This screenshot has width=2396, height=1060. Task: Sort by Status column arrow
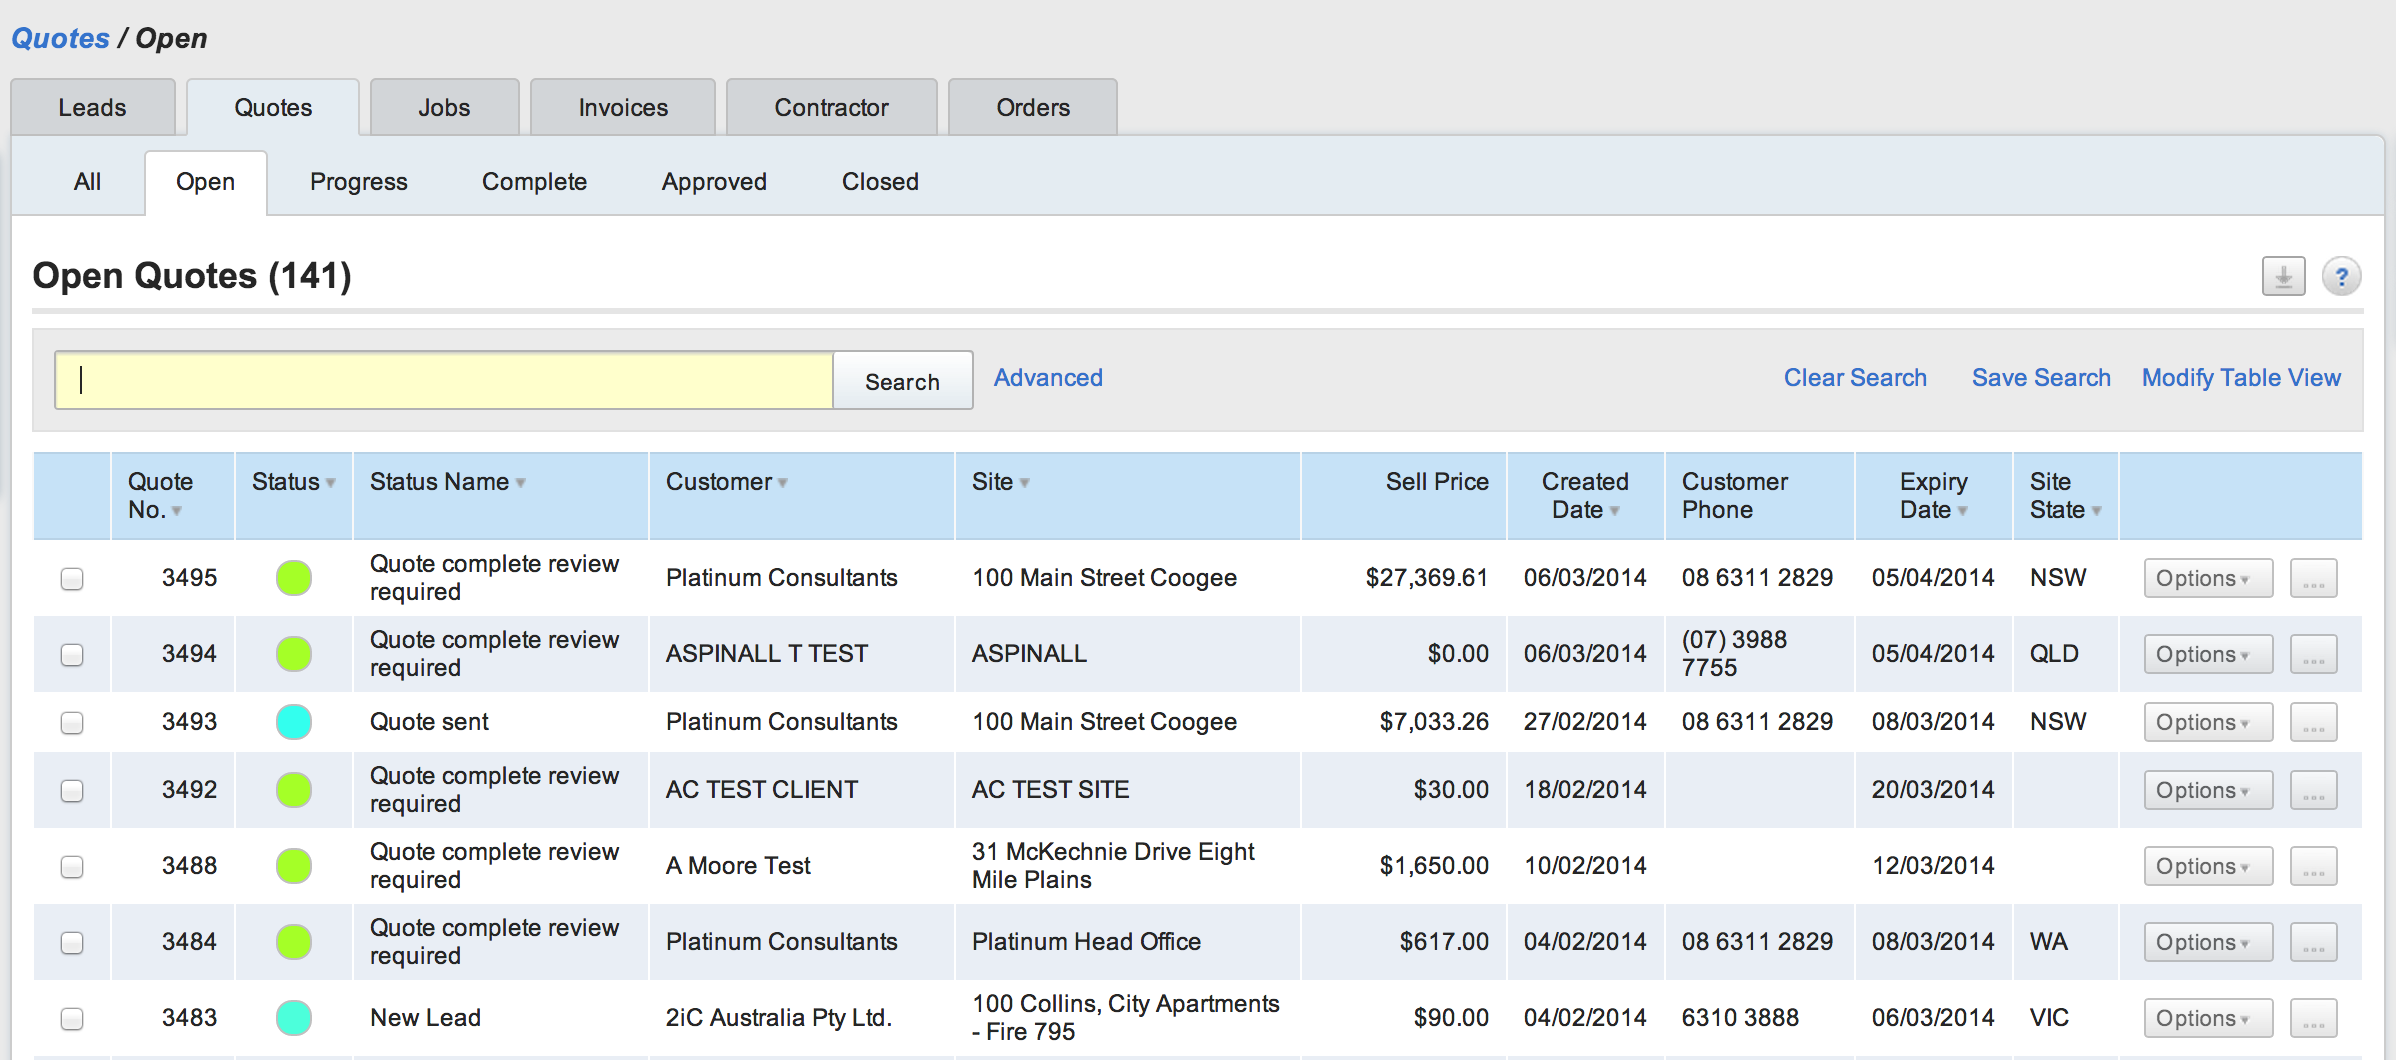[330, 483]
